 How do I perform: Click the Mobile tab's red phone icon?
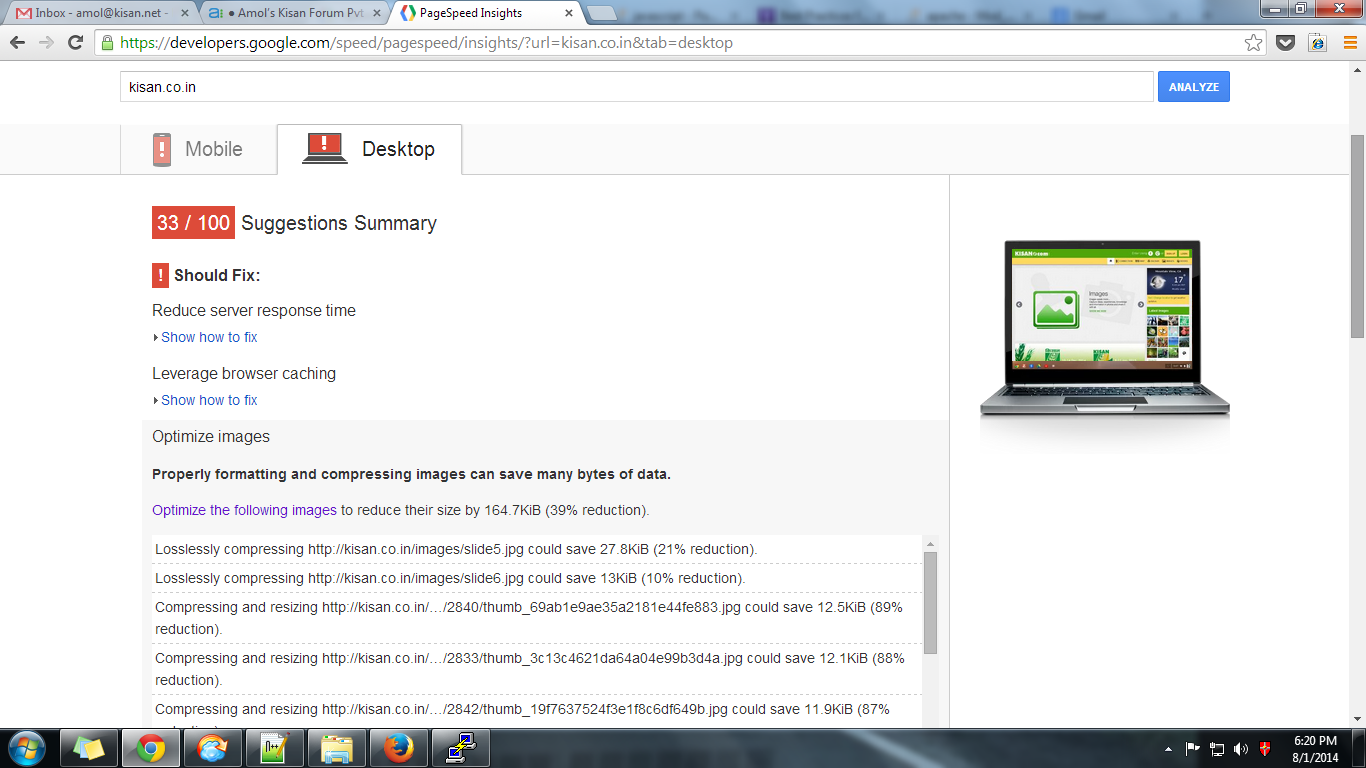[162, 149]
